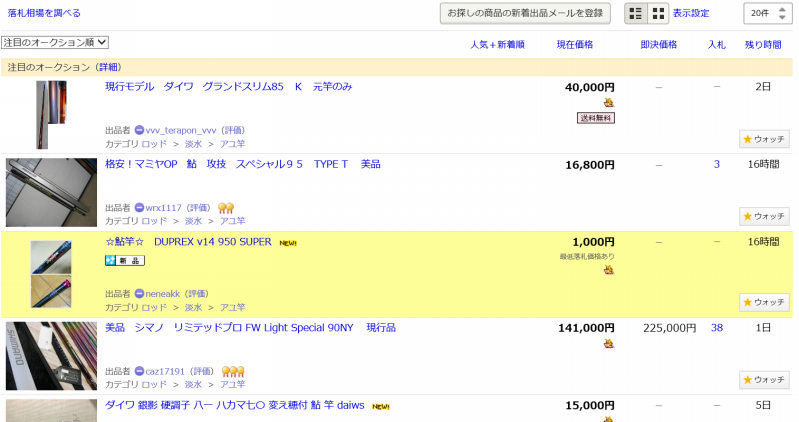799x422 pixels.
Task: Open 格安！マミヤOP 鮎 攻技 auction title
Action: (243, 164)
